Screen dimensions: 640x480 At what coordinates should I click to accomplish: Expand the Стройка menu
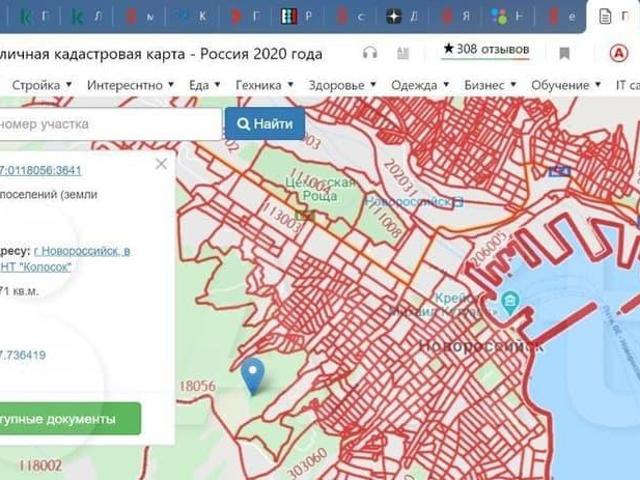tap(42, 85)
